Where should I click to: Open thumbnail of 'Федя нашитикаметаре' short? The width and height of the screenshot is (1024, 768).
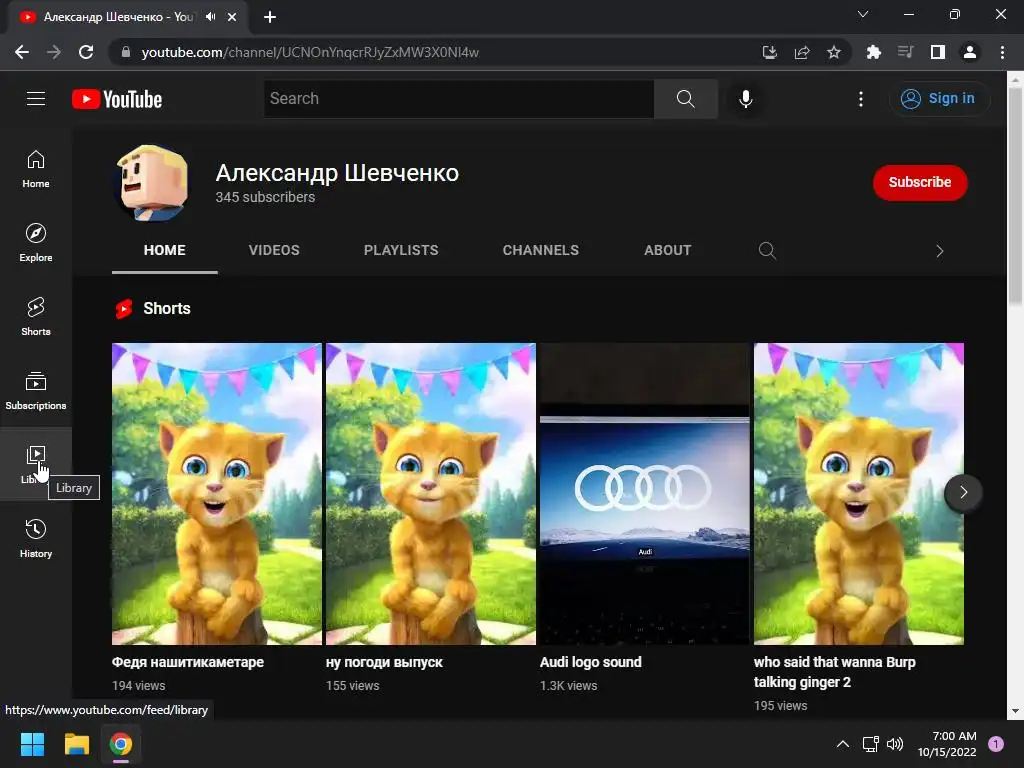coord(217,494)
